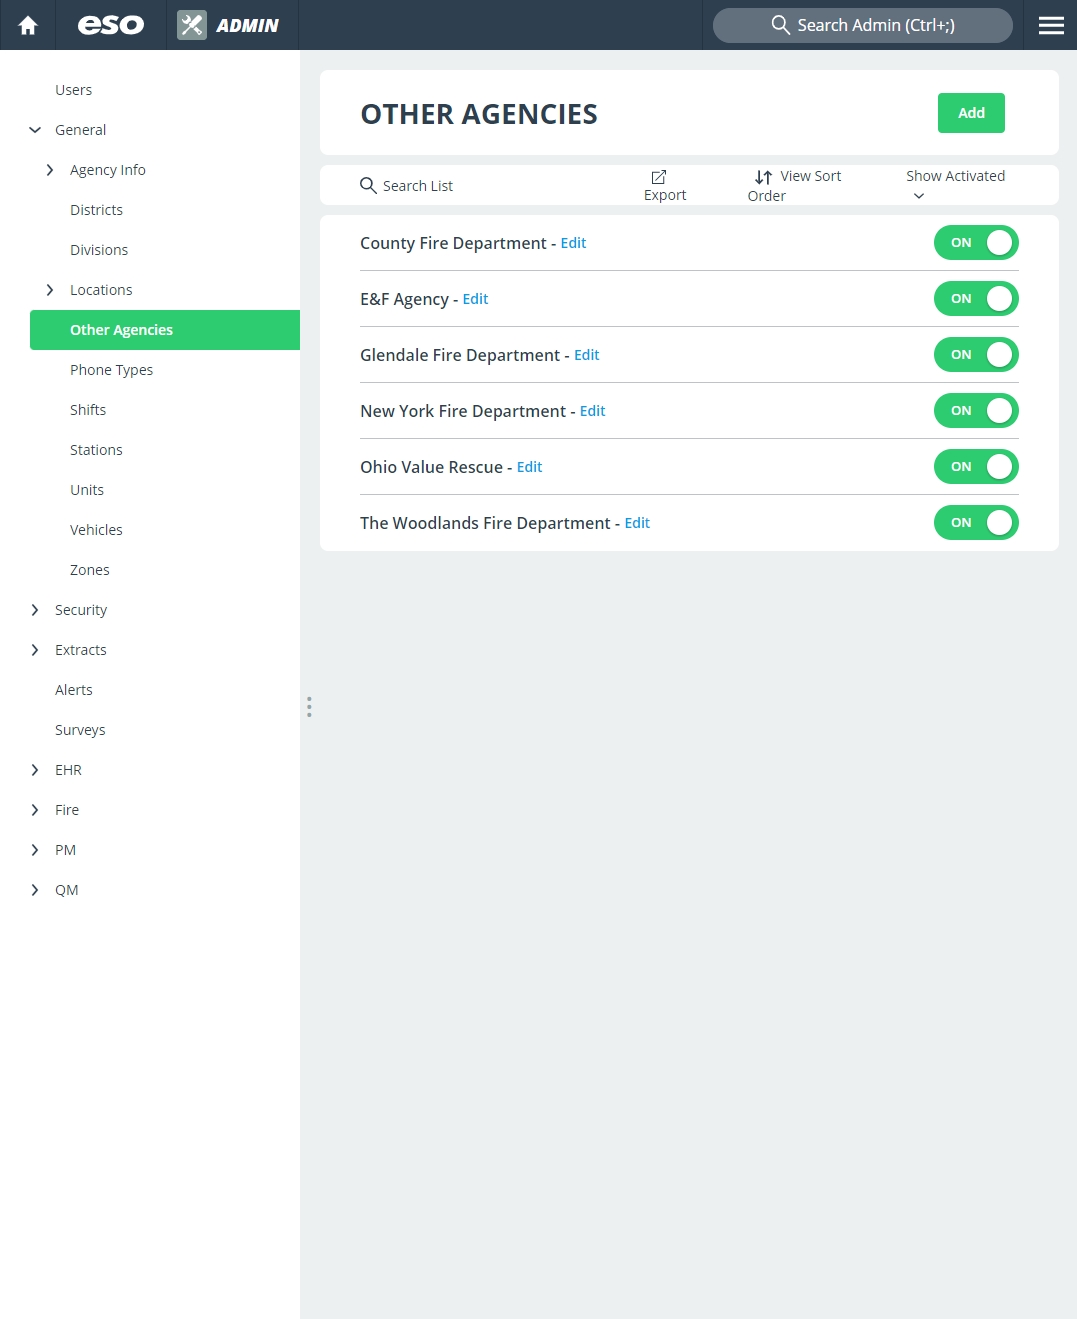The width and height of the screenshot is (1077, 1319).
Task: Open the Admin tools icon
Action: click(x=192, y=25)
